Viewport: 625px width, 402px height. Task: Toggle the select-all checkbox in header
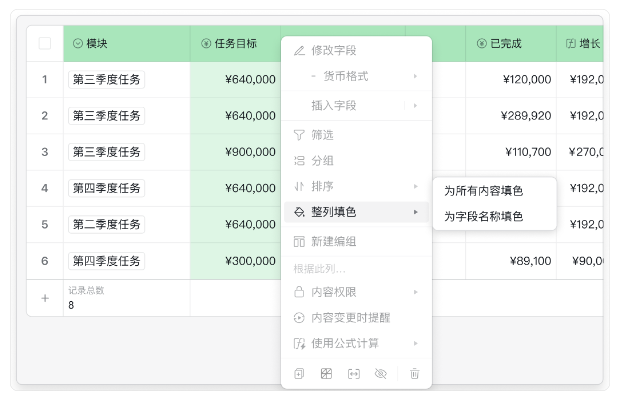[x=44, y=44]
